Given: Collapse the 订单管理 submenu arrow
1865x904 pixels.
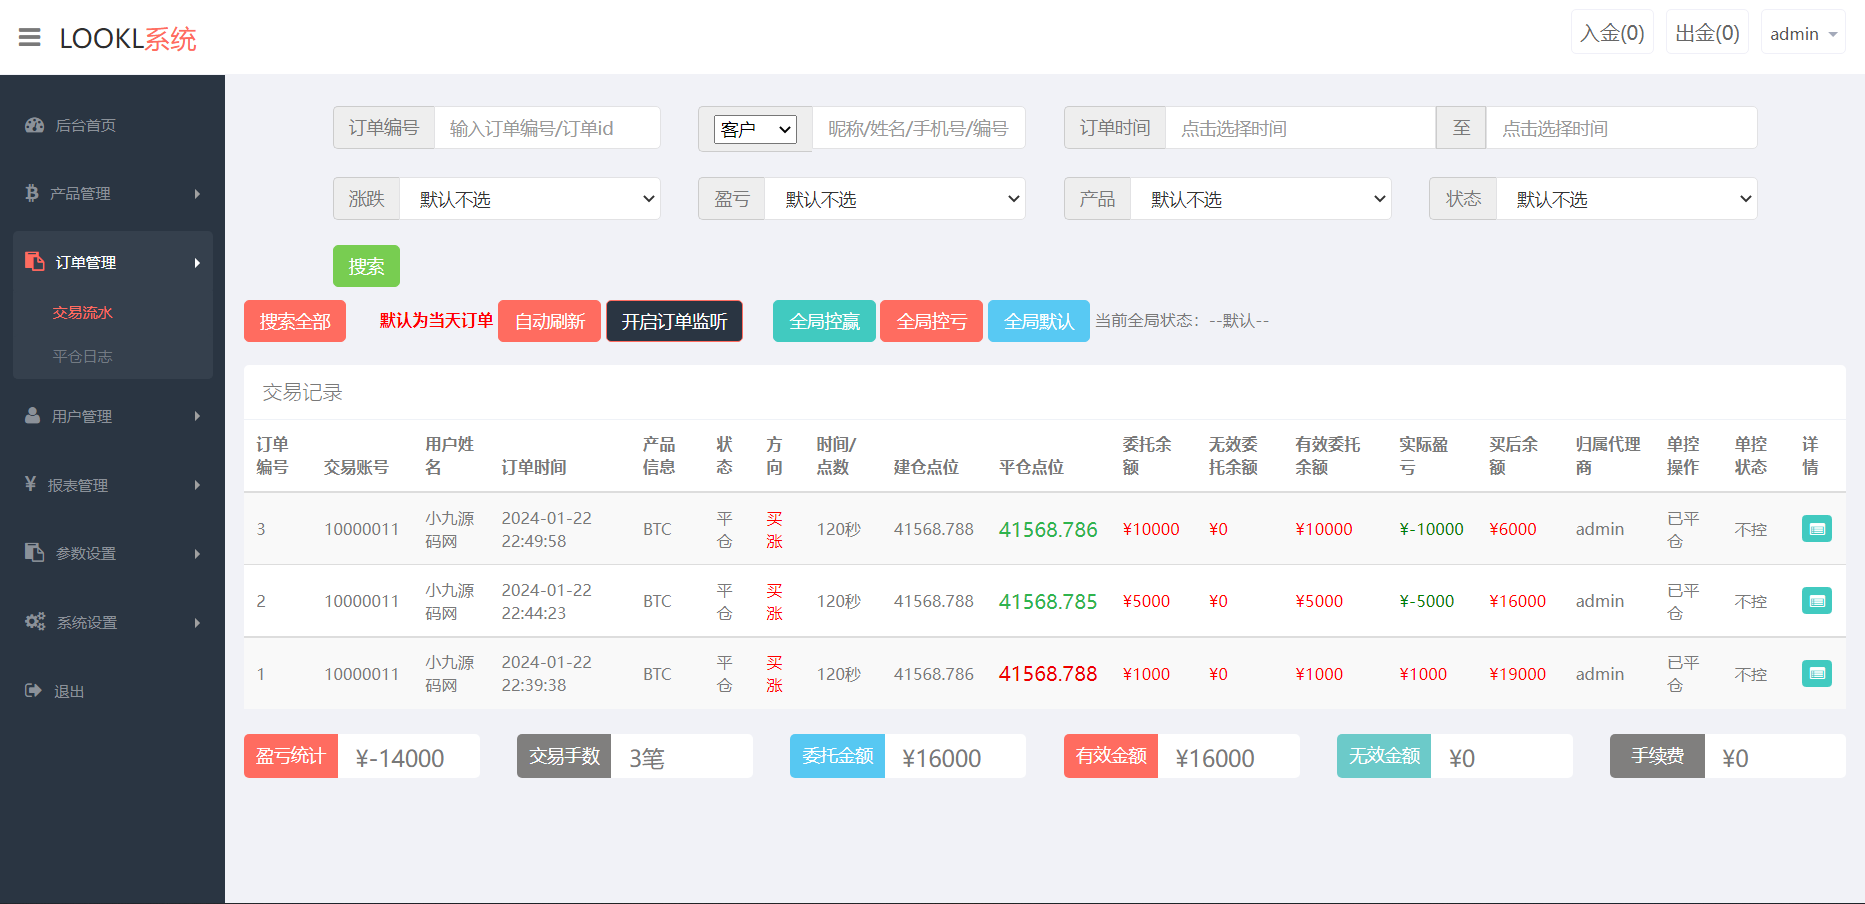Looking at the screenshot, I should pos(197,263).
